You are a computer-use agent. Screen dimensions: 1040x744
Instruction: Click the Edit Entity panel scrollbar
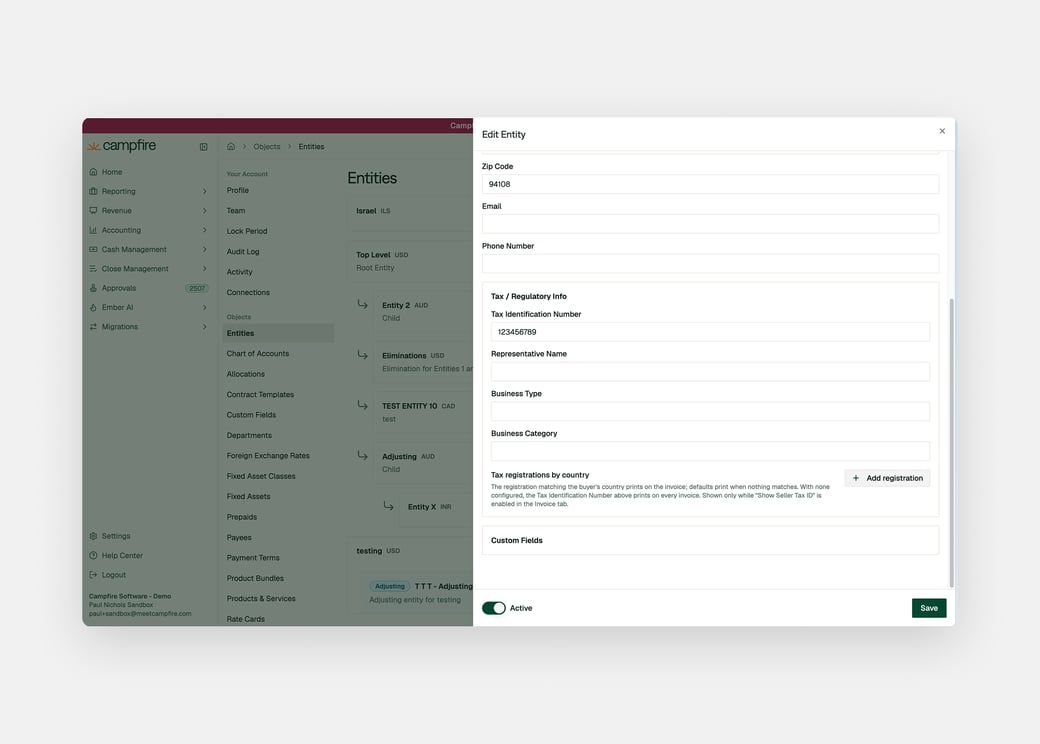(x=951, y=443)
